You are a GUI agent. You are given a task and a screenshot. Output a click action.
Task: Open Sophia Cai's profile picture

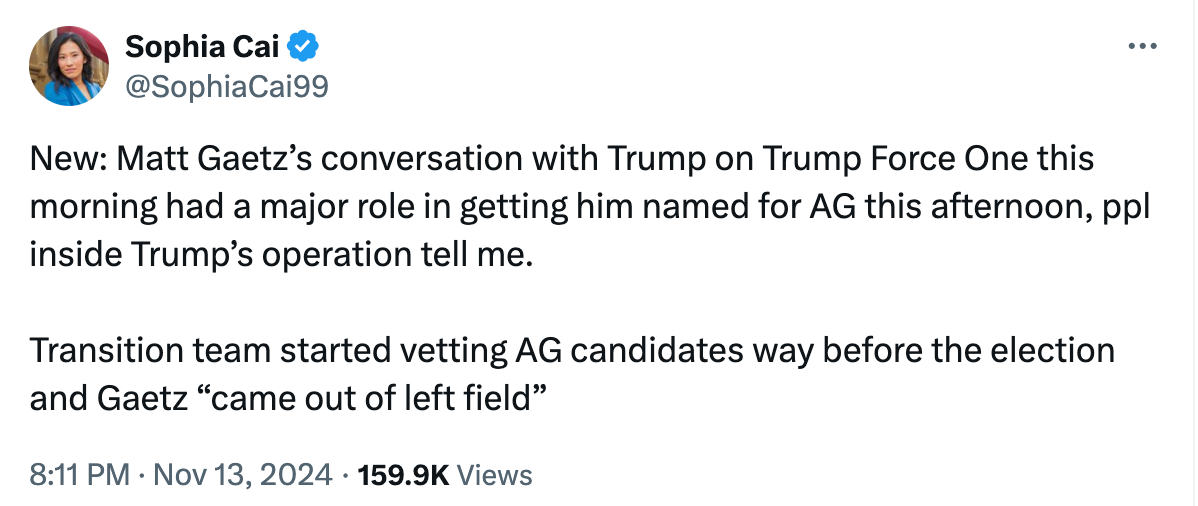click(x=68, y=67)
